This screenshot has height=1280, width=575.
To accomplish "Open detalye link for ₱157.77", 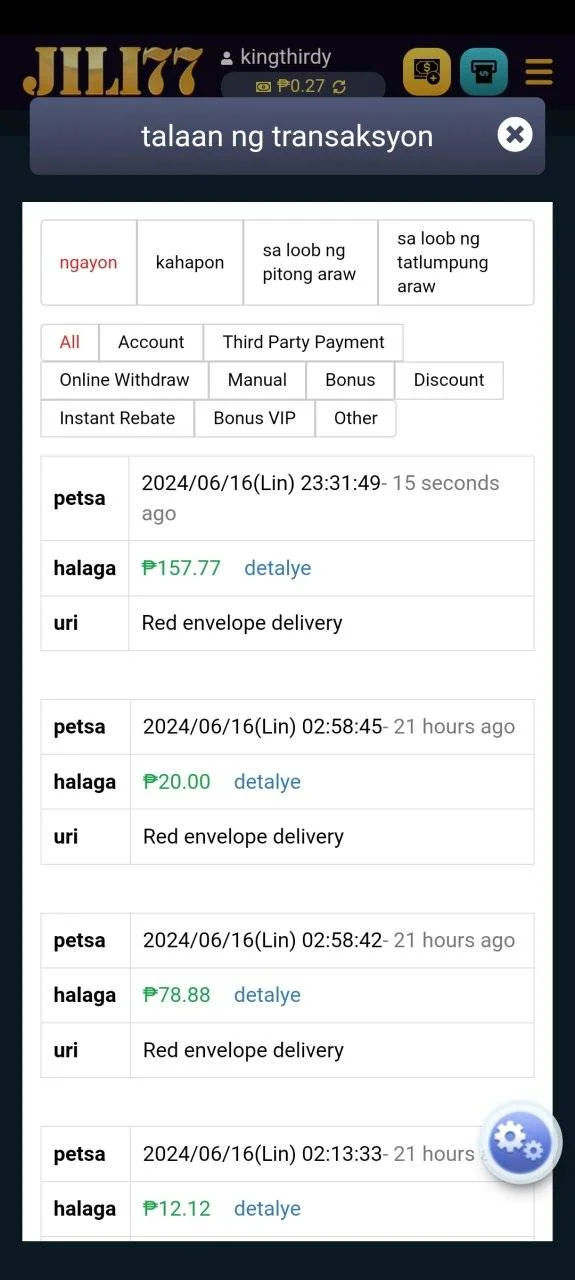I will tap(277, 568).
